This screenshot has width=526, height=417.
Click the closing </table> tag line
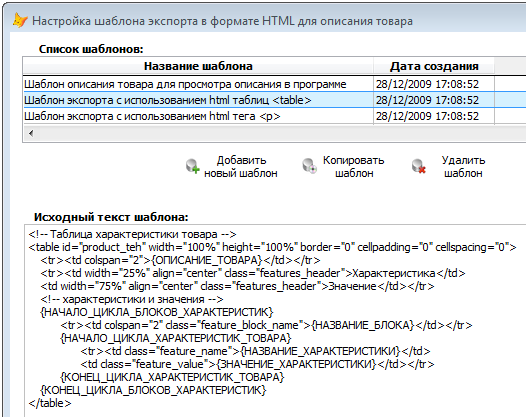coord(50,403)
